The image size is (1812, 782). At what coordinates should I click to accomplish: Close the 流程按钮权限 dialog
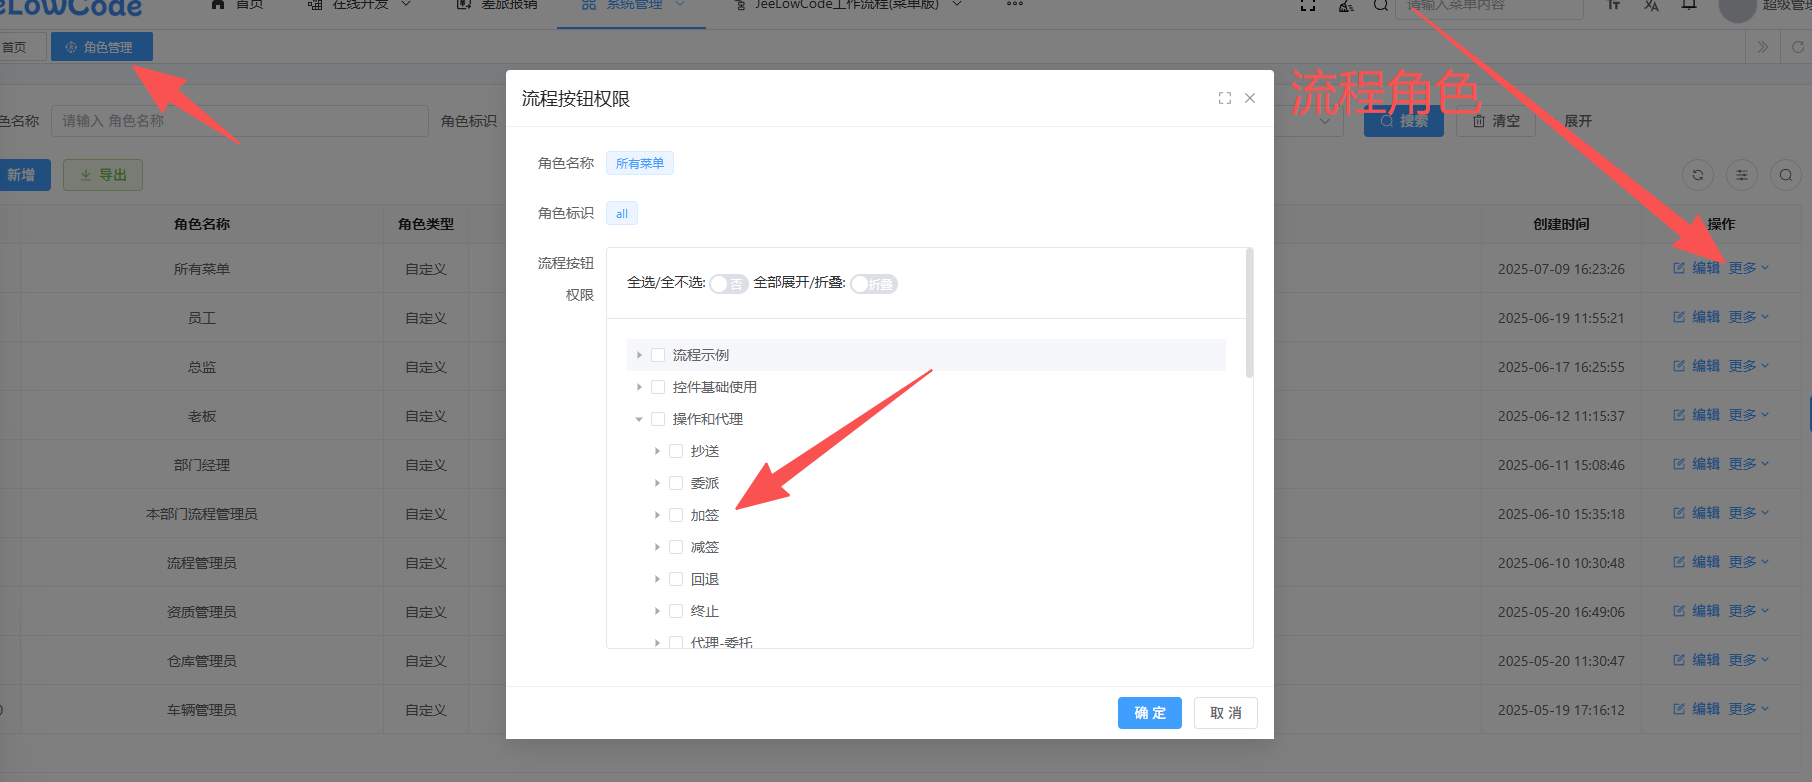[x=1250, y=98]
